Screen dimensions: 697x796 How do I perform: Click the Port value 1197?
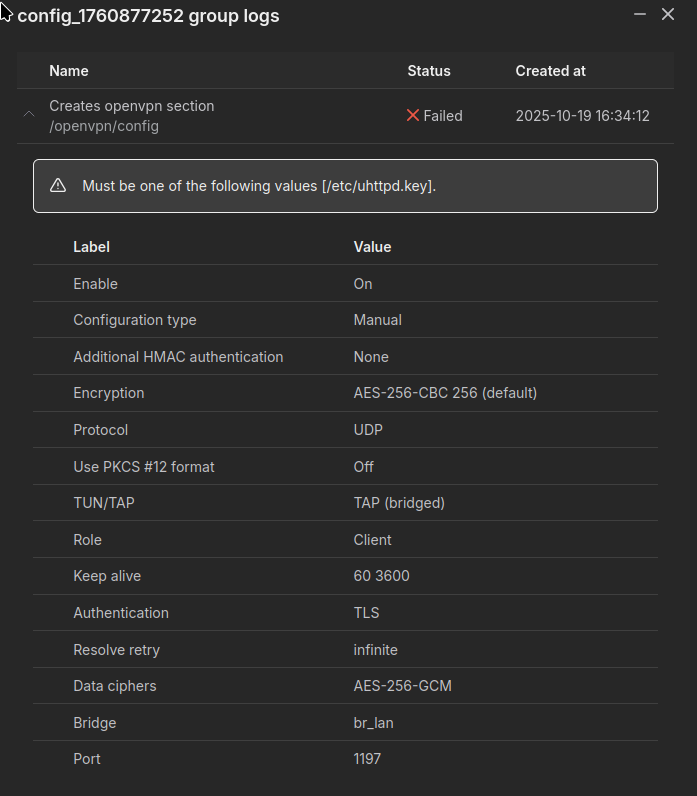tap(367, 759)
